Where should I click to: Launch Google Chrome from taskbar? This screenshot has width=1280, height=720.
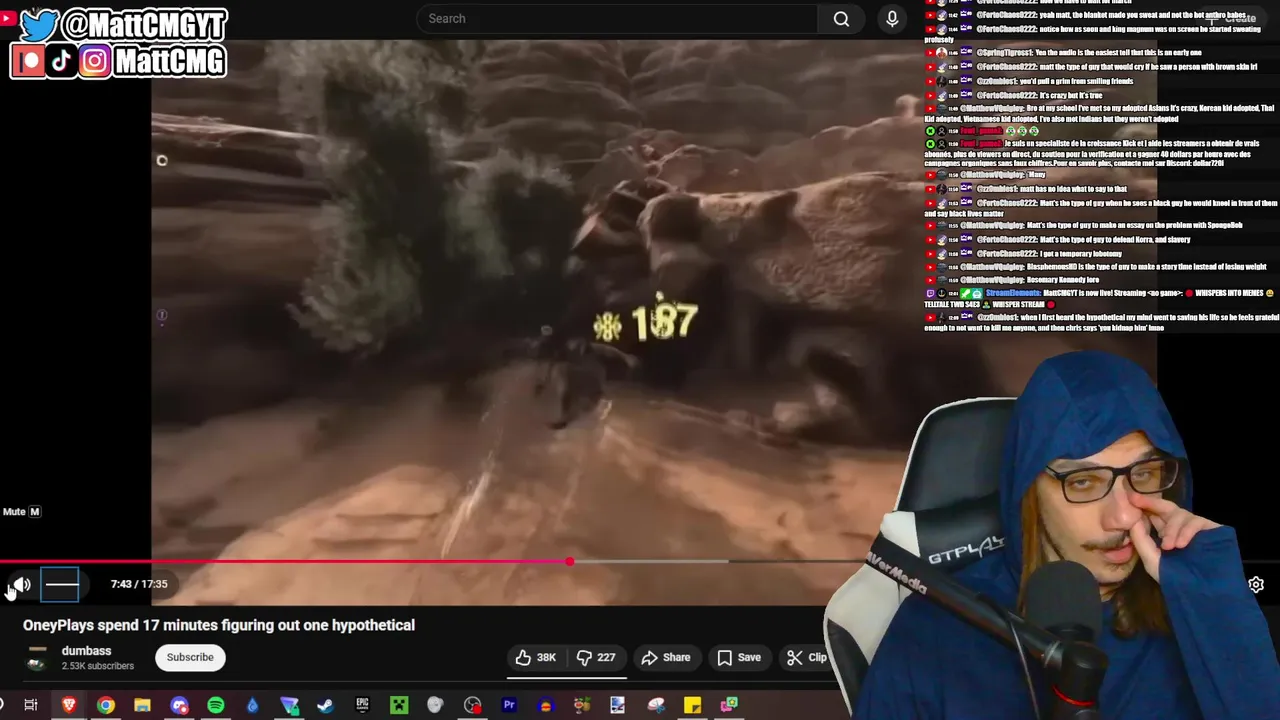[x=105, y=705]
